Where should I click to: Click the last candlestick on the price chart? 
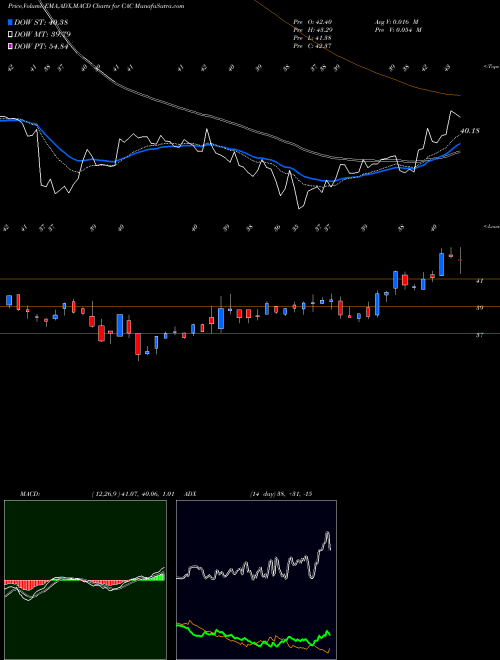[x=460, y=260]
